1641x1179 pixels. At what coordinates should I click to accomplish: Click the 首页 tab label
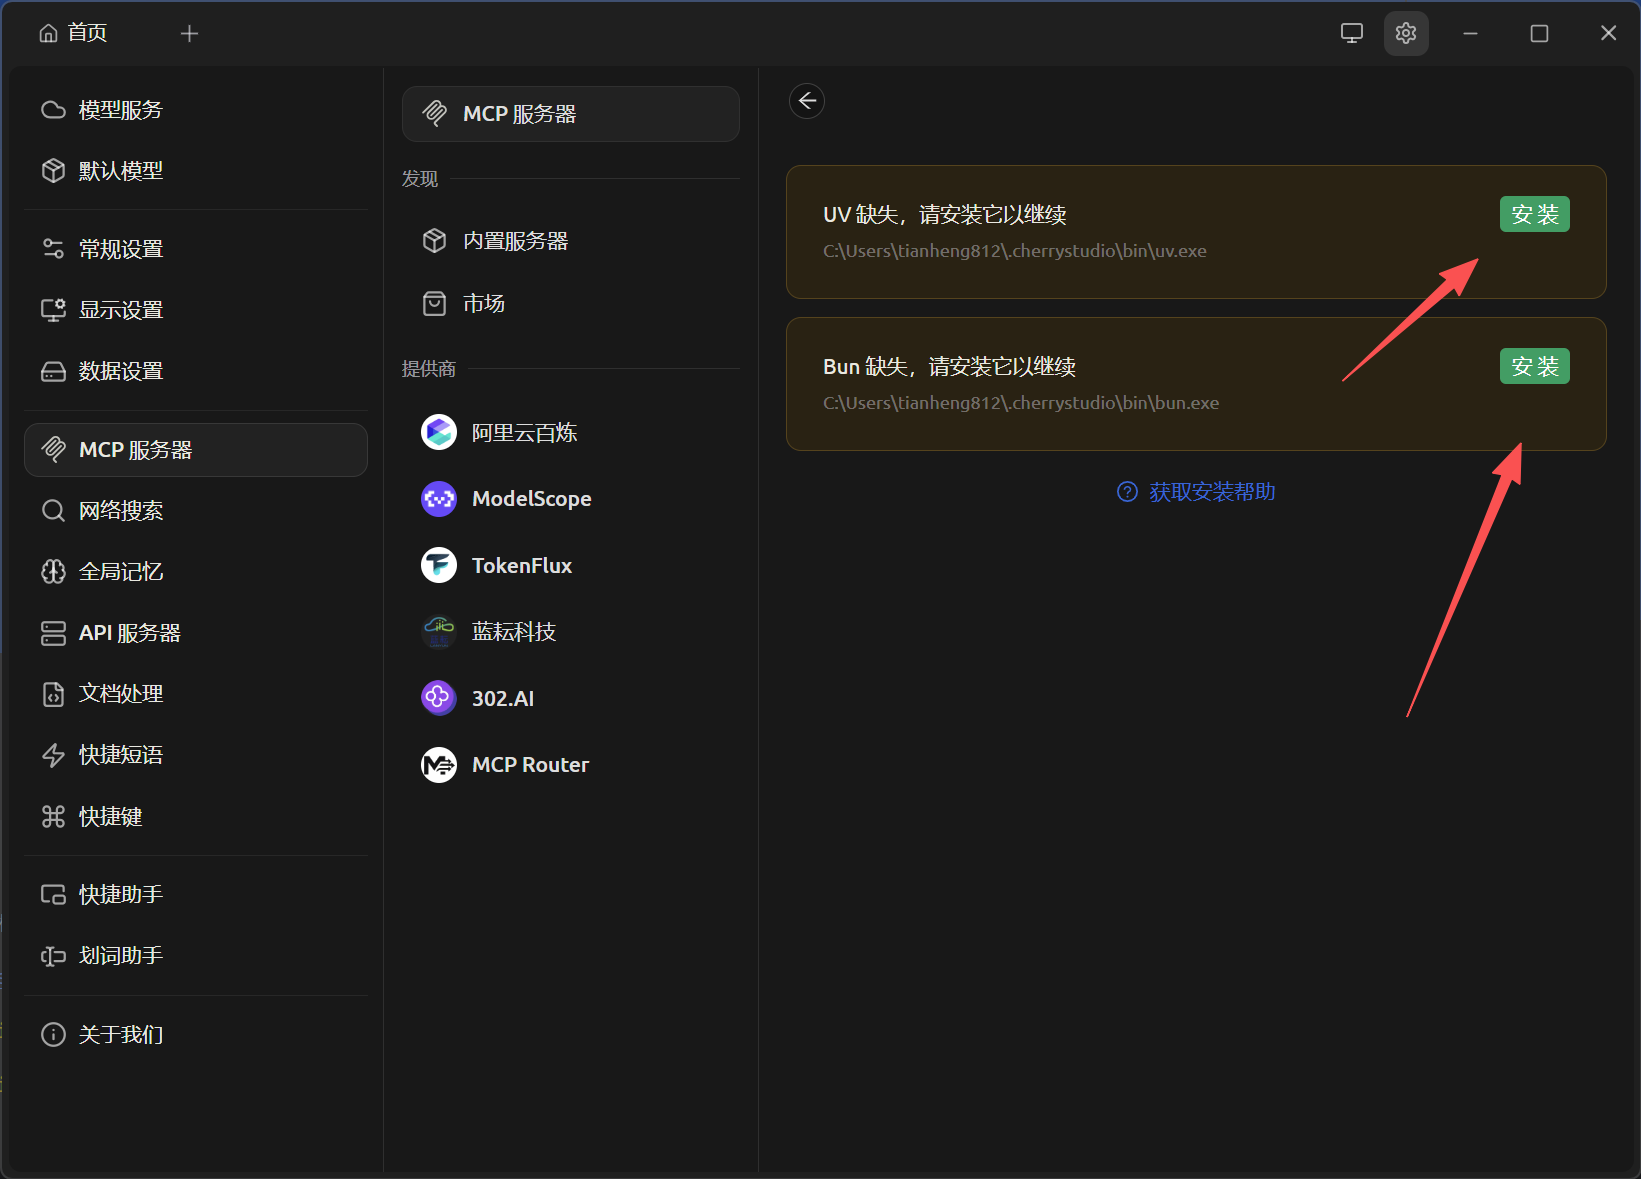tap(87, 33)
